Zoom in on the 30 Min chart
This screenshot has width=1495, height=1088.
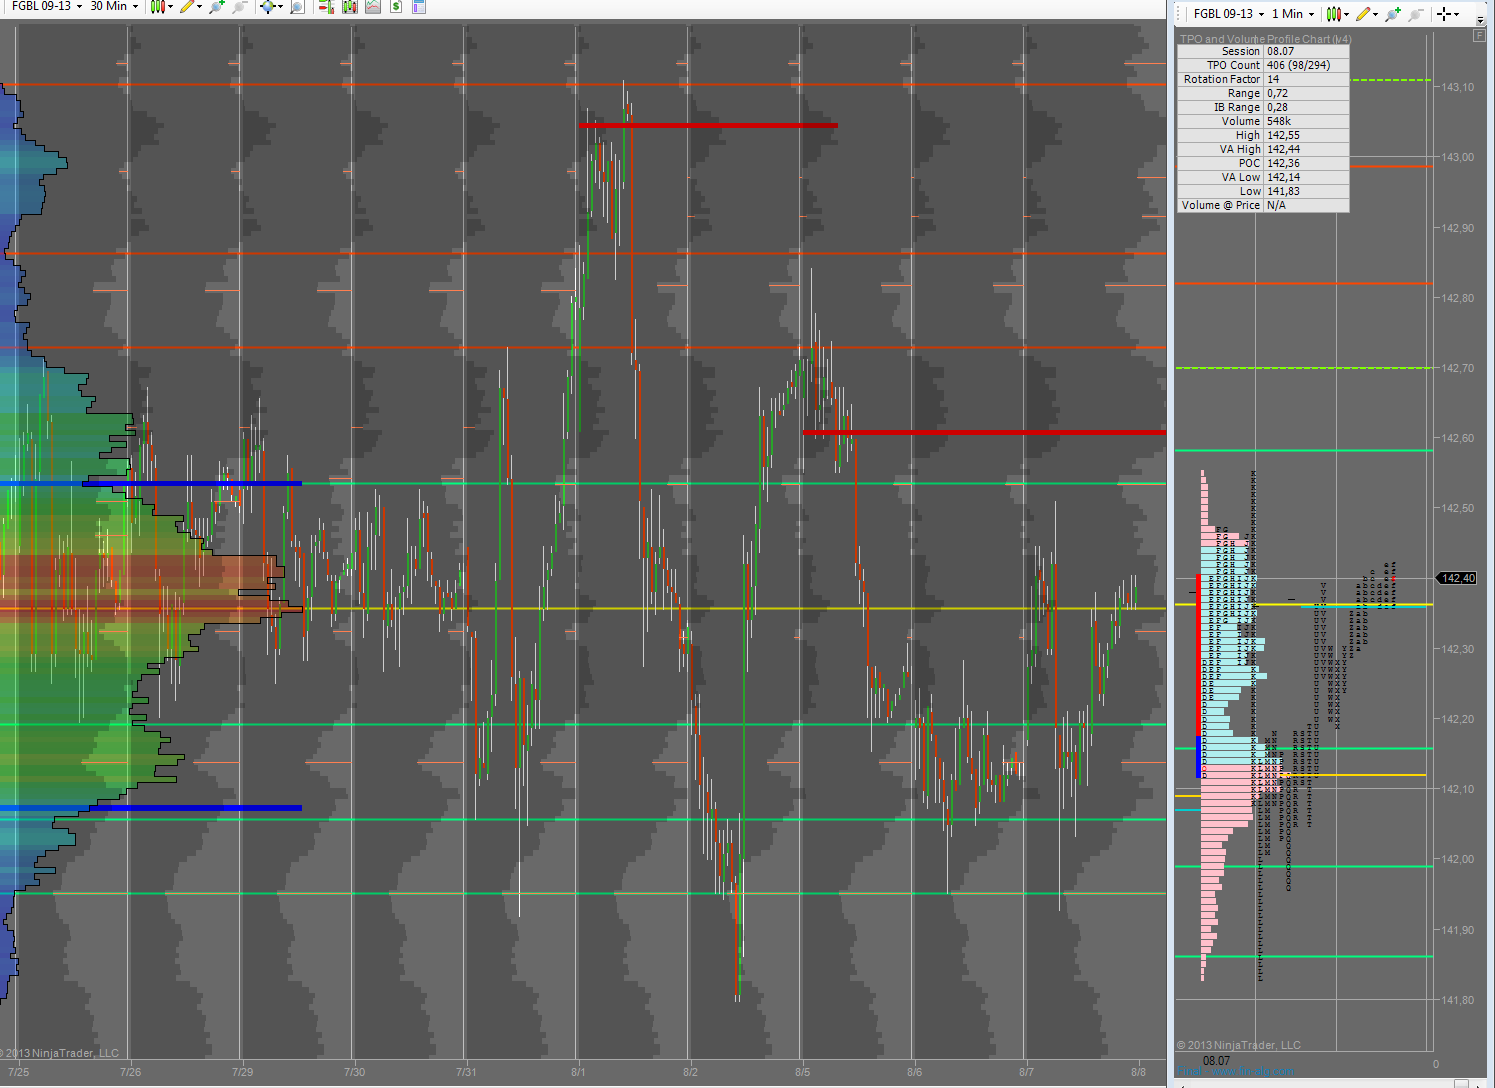point(216,7)
